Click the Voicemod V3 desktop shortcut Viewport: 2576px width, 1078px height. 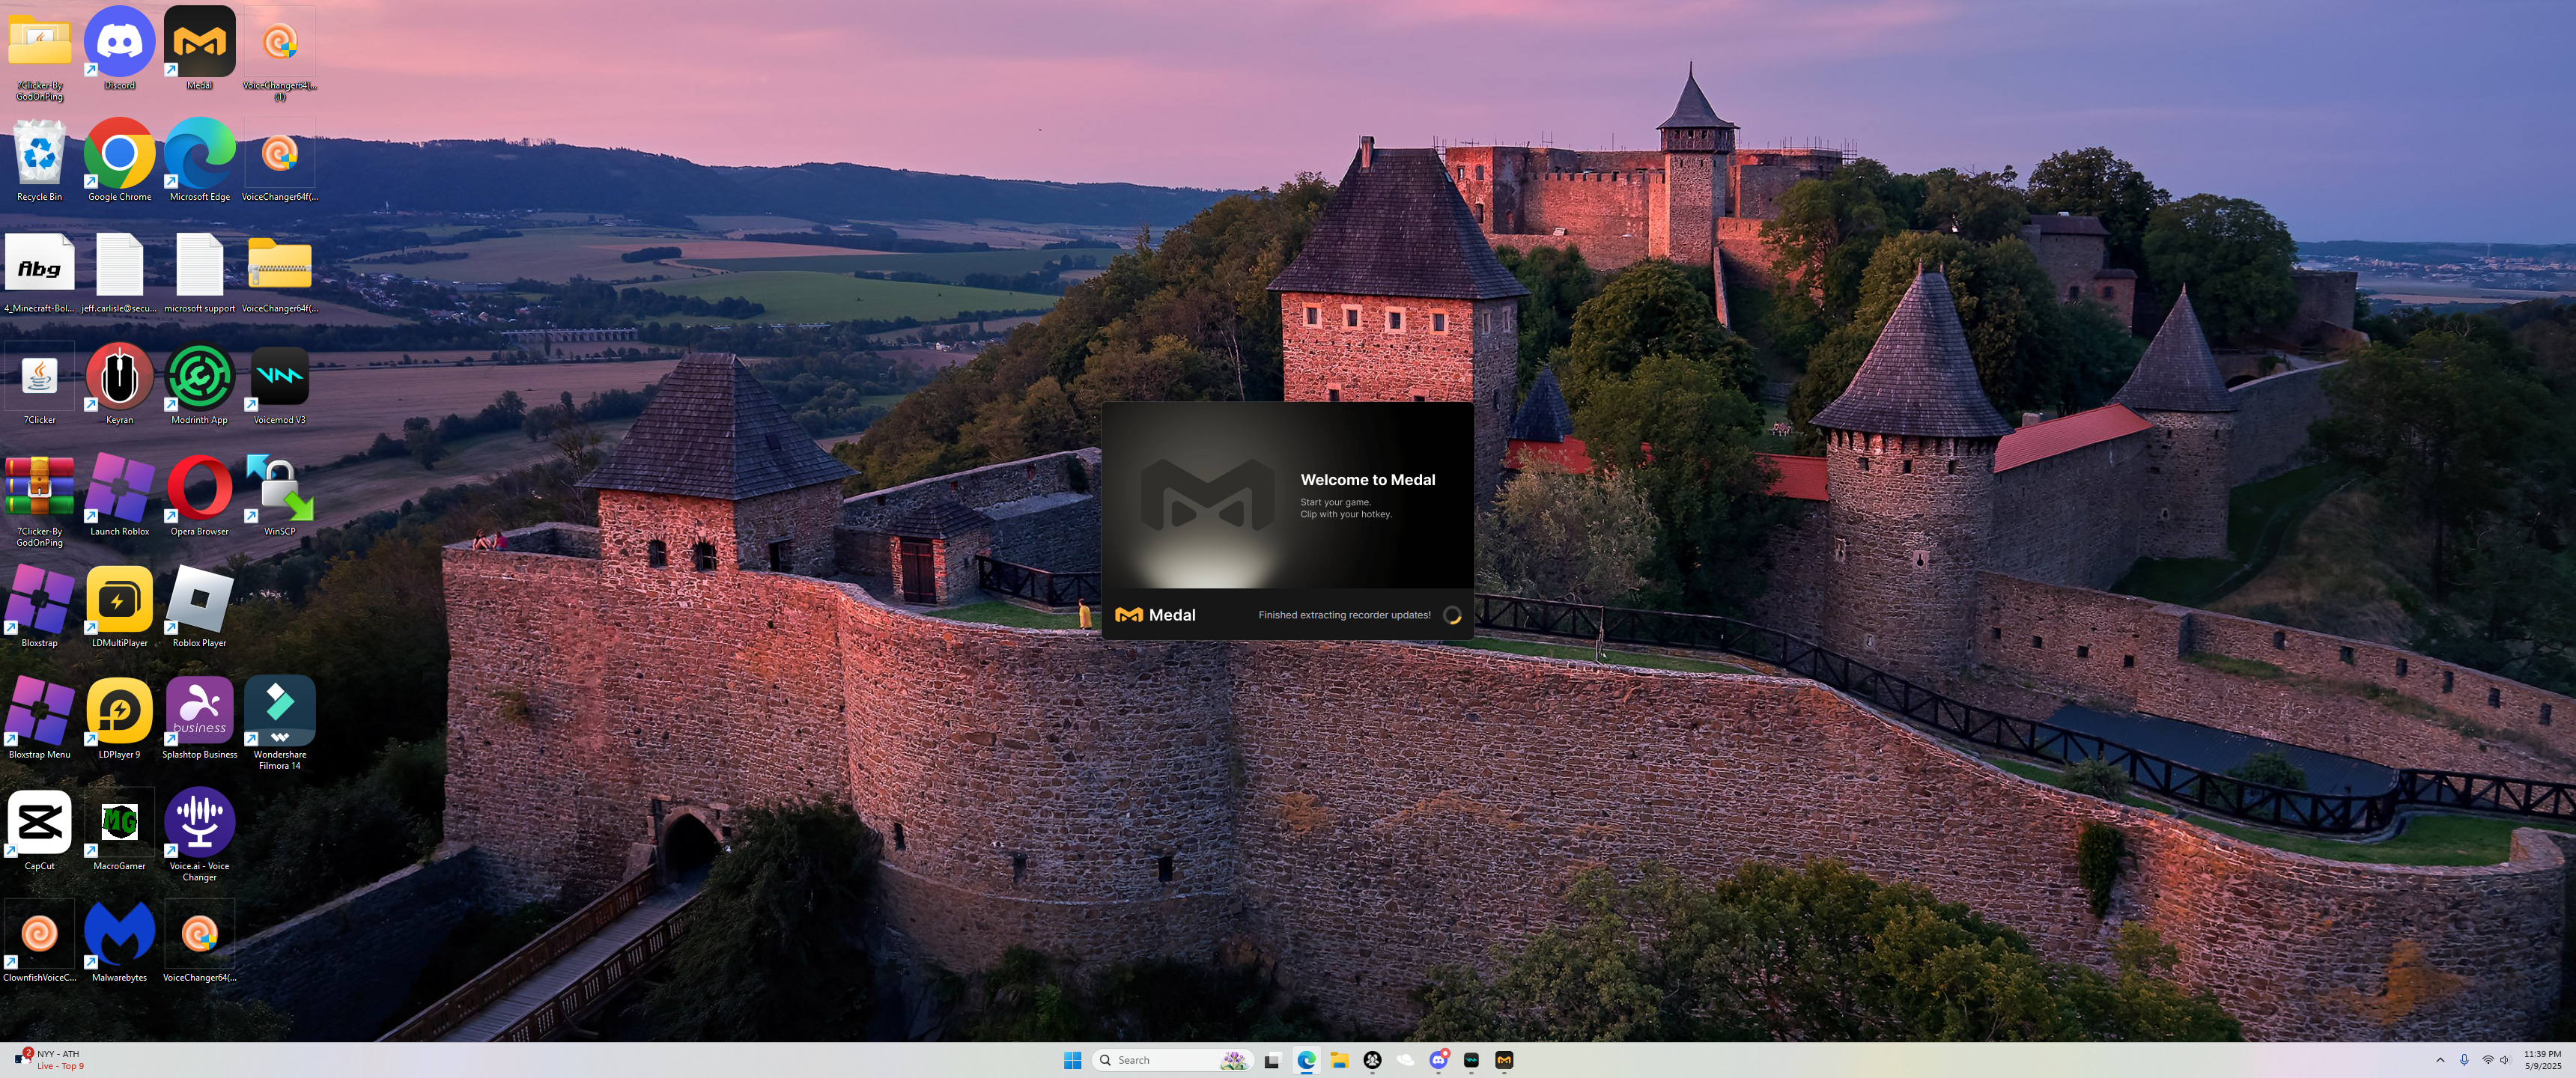click(x=279, y=377)
